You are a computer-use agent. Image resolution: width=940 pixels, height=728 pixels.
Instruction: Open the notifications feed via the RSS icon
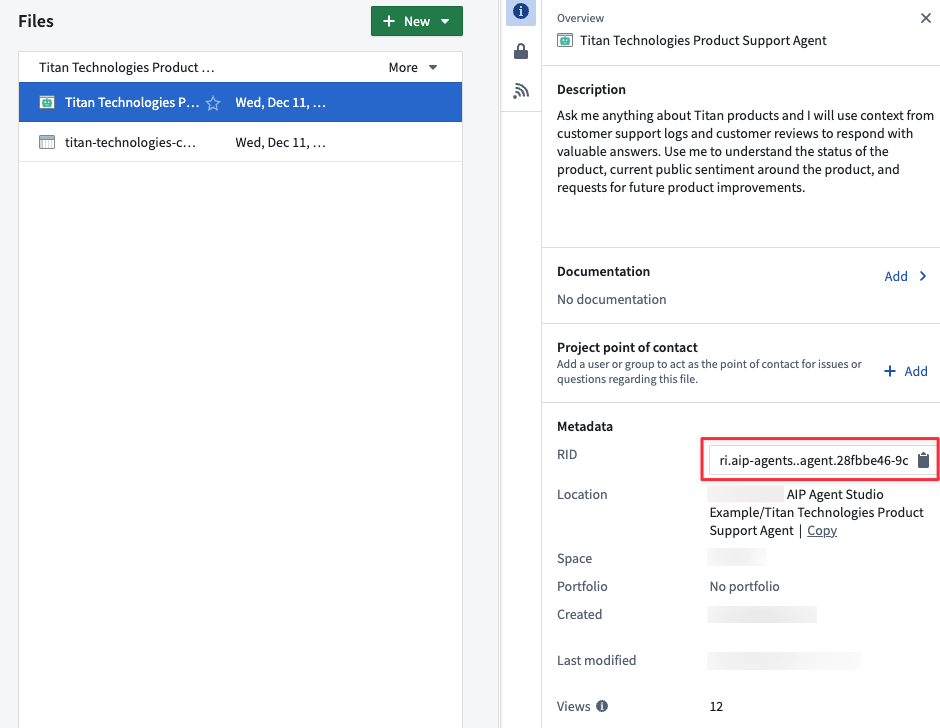[x=520, y=90]
